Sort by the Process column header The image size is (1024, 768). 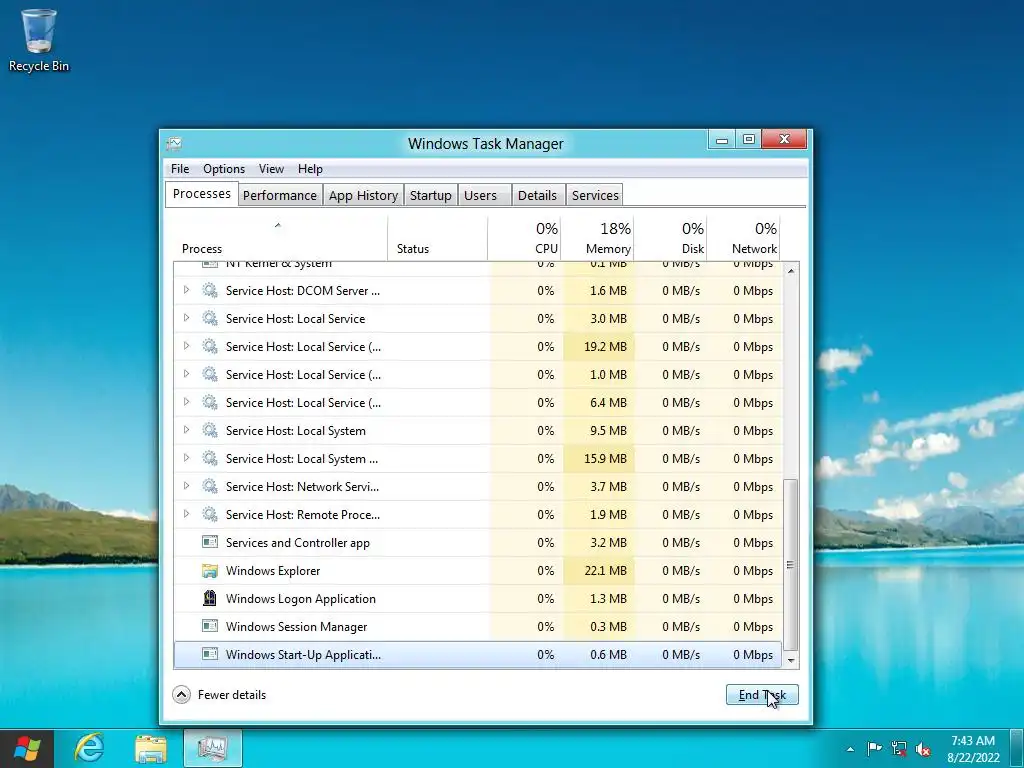pos(280,238)
